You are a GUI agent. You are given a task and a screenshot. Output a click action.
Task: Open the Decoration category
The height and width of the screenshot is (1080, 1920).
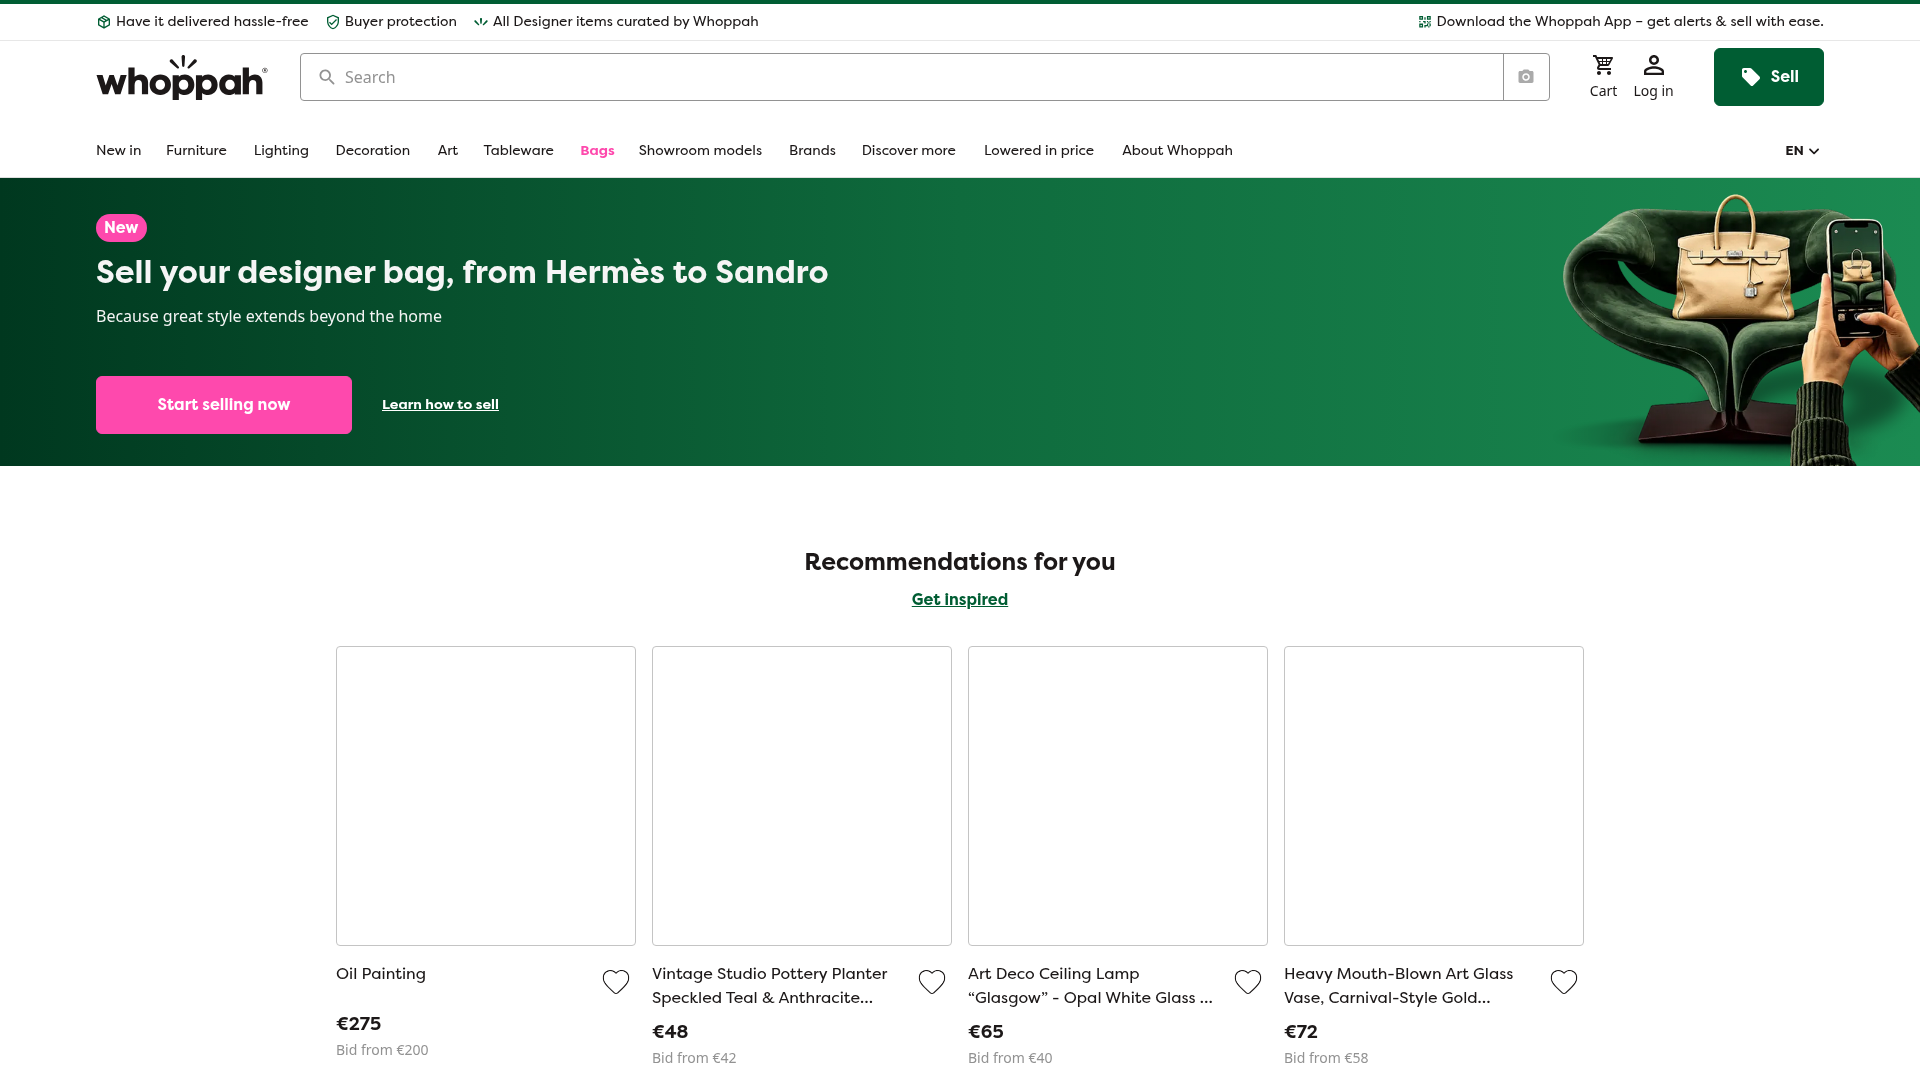pos(373,151)
